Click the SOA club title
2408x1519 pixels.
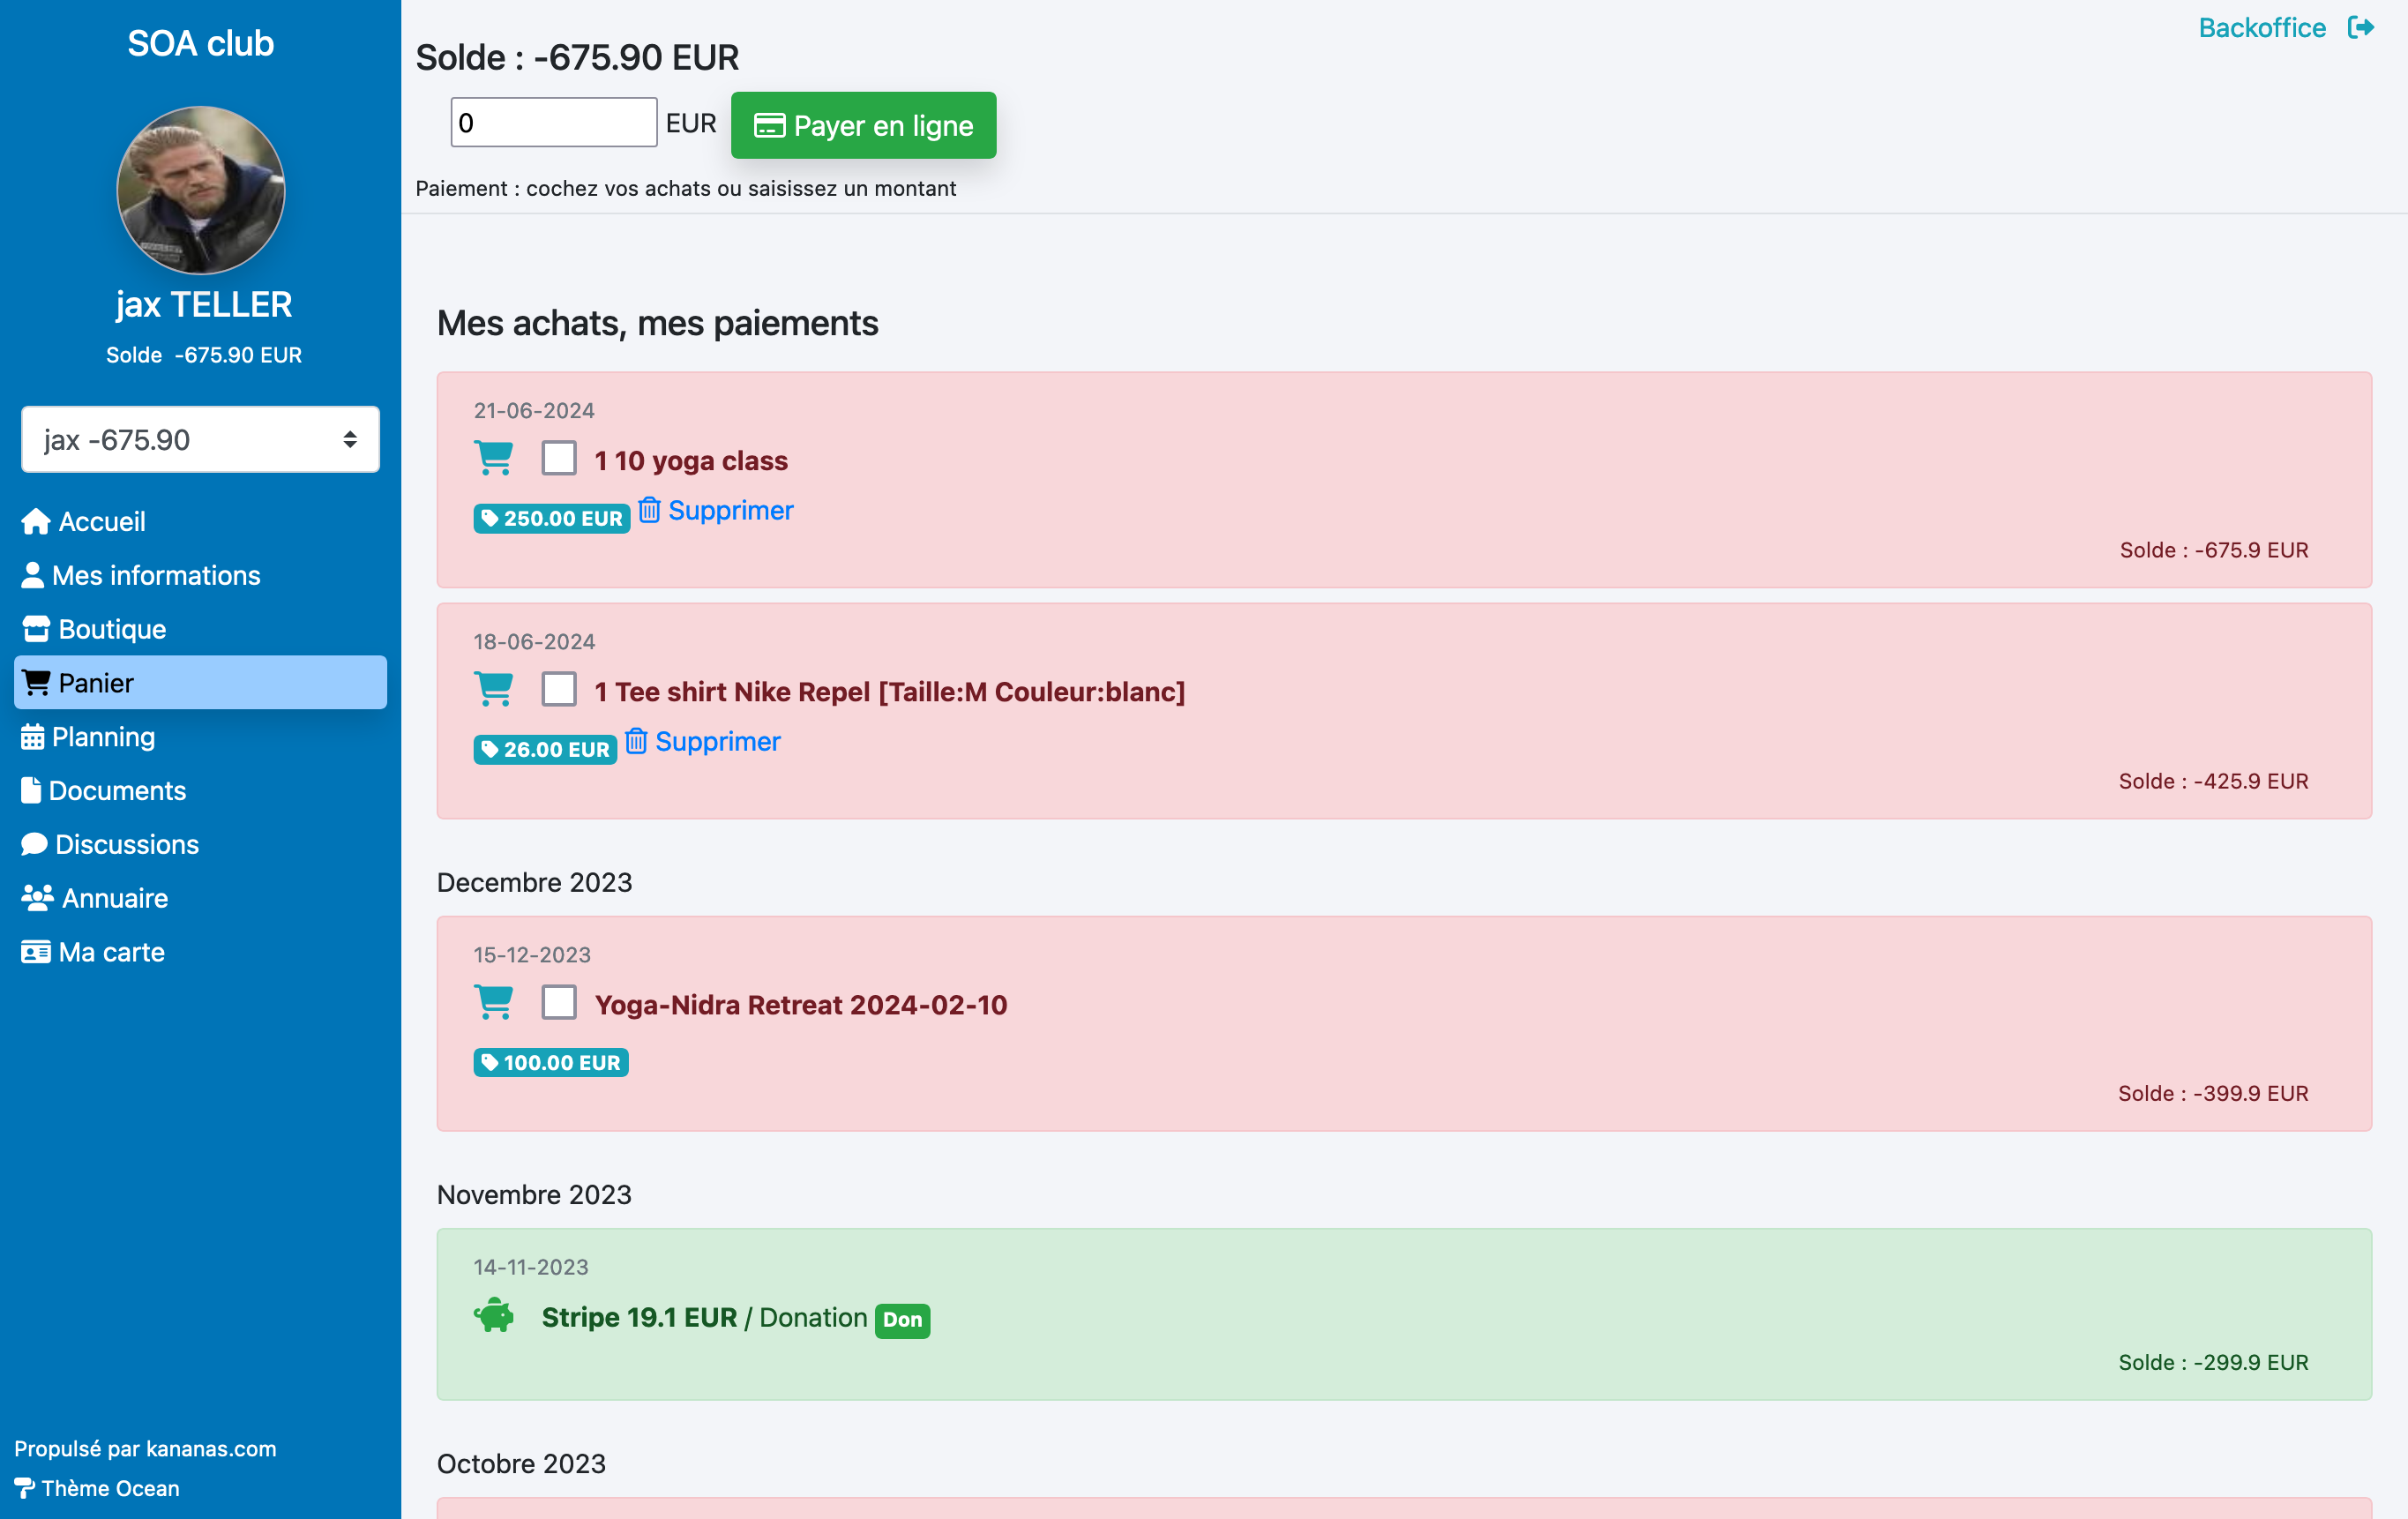pos(201,44)
